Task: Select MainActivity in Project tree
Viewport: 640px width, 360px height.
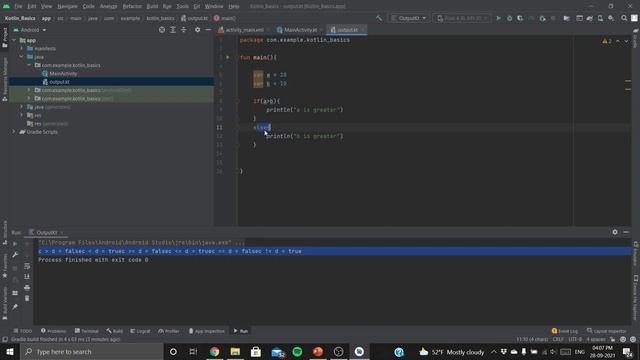Action: tap(63, 73)
